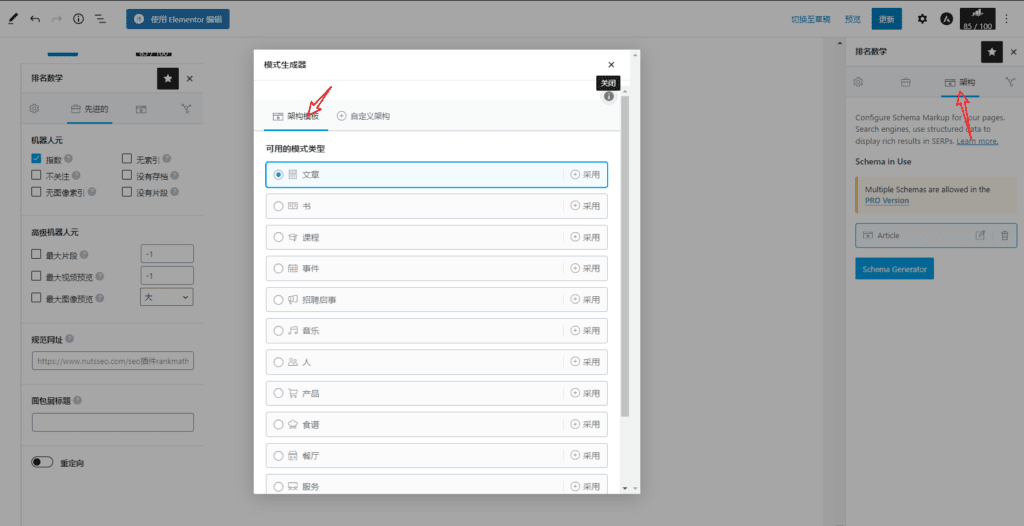
Task: Select the 事件 schema radio button
Action: [279, 269]
